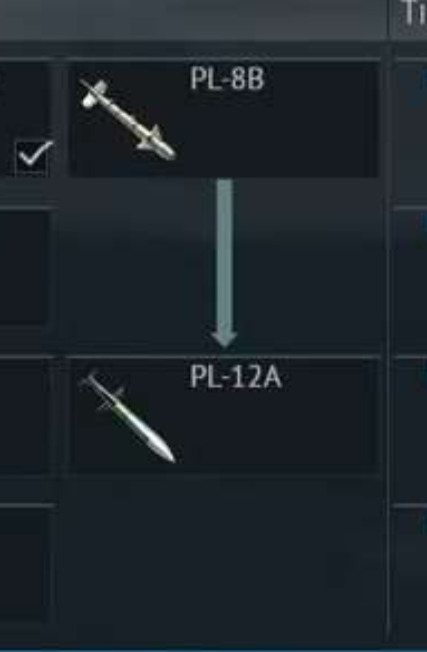Select the next-column cell beside the arrow
This screenshot has height=652, width=427.
point(411,281)
